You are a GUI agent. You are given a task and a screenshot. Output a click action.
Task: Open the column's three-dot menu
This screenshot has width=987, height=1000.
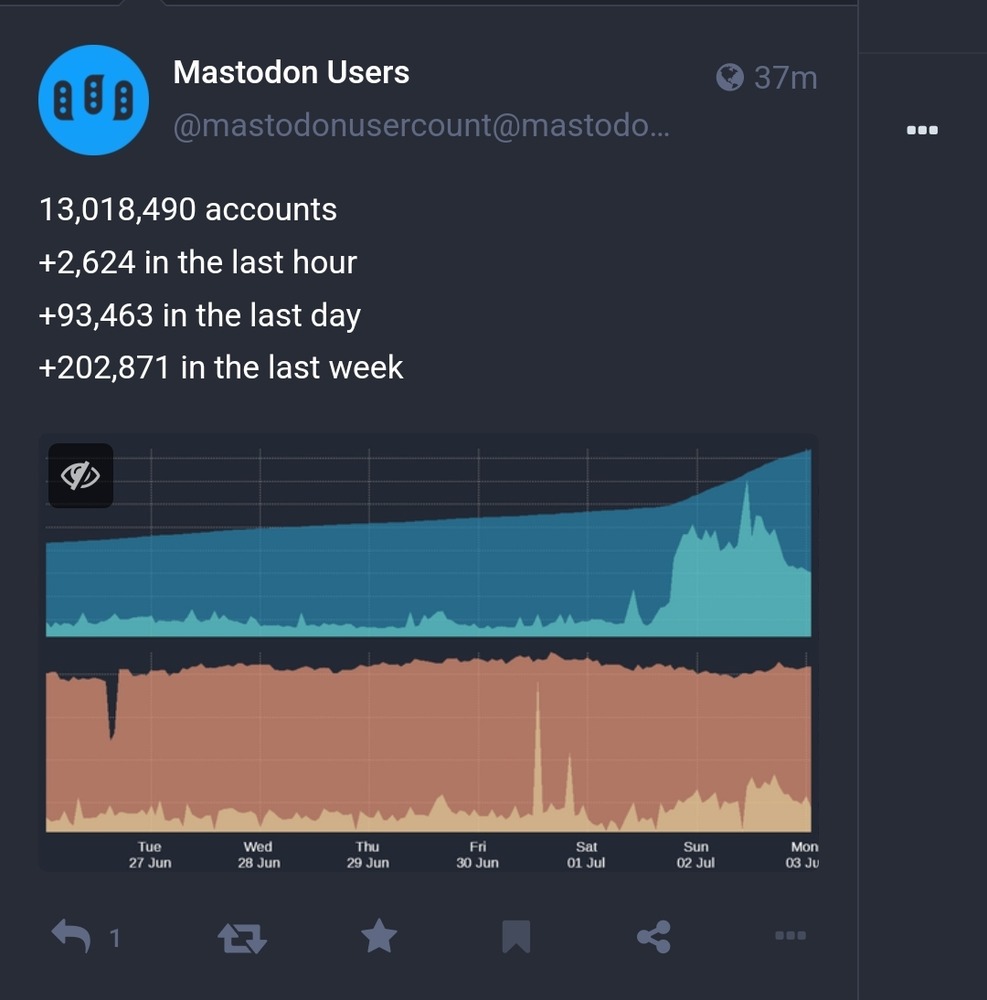pos(922,130)
